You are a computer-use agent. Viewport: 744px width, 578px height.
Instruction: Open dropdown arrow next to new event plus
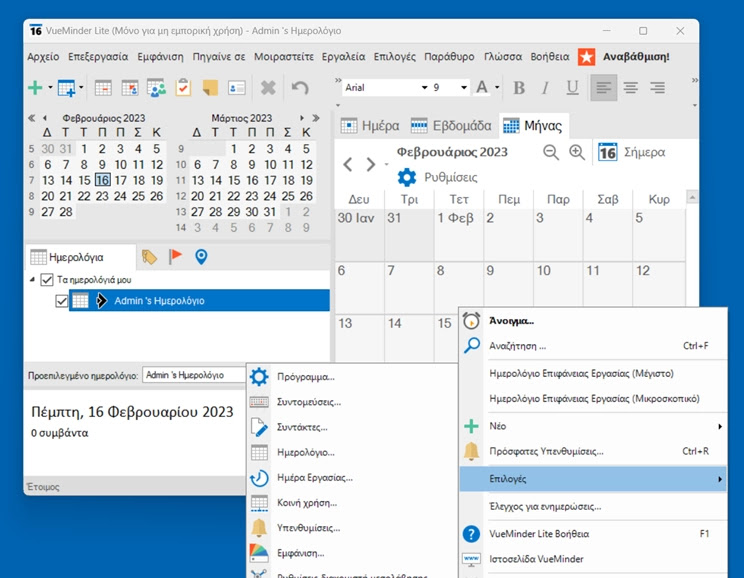click(x=50, y=88)
